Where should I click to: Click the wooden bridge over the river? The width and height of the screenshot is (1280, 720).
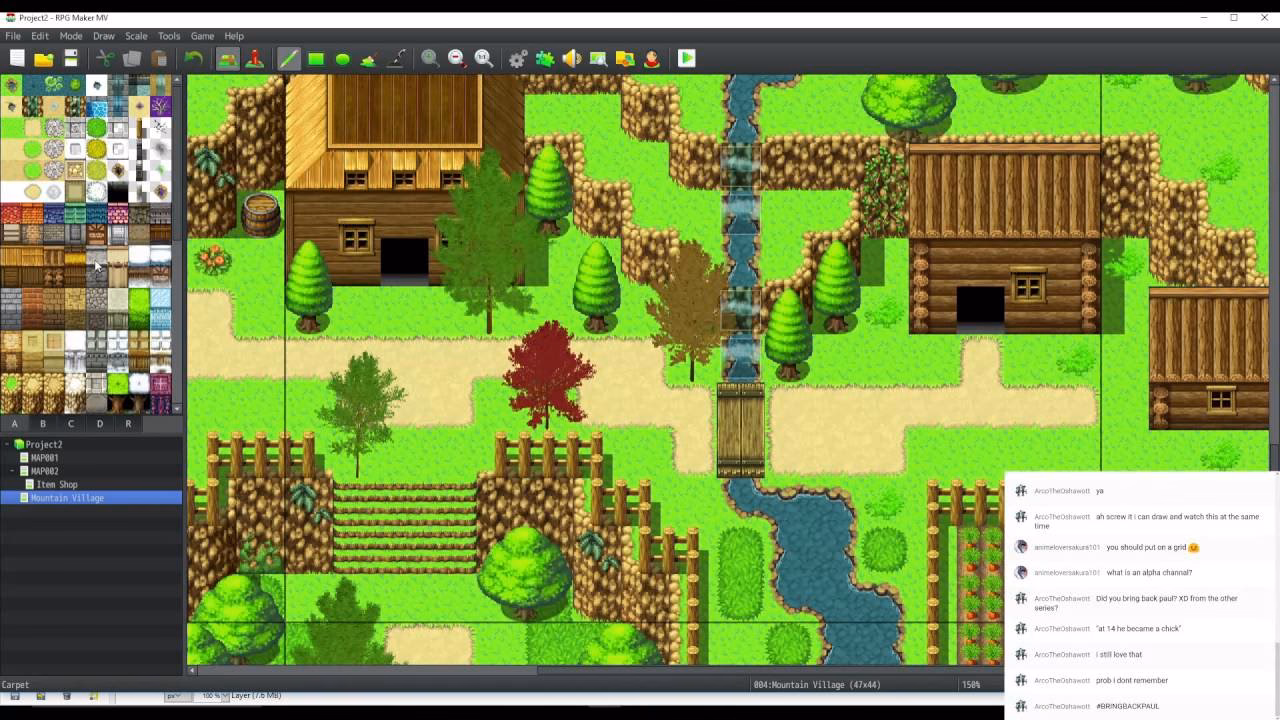(741, 430)
